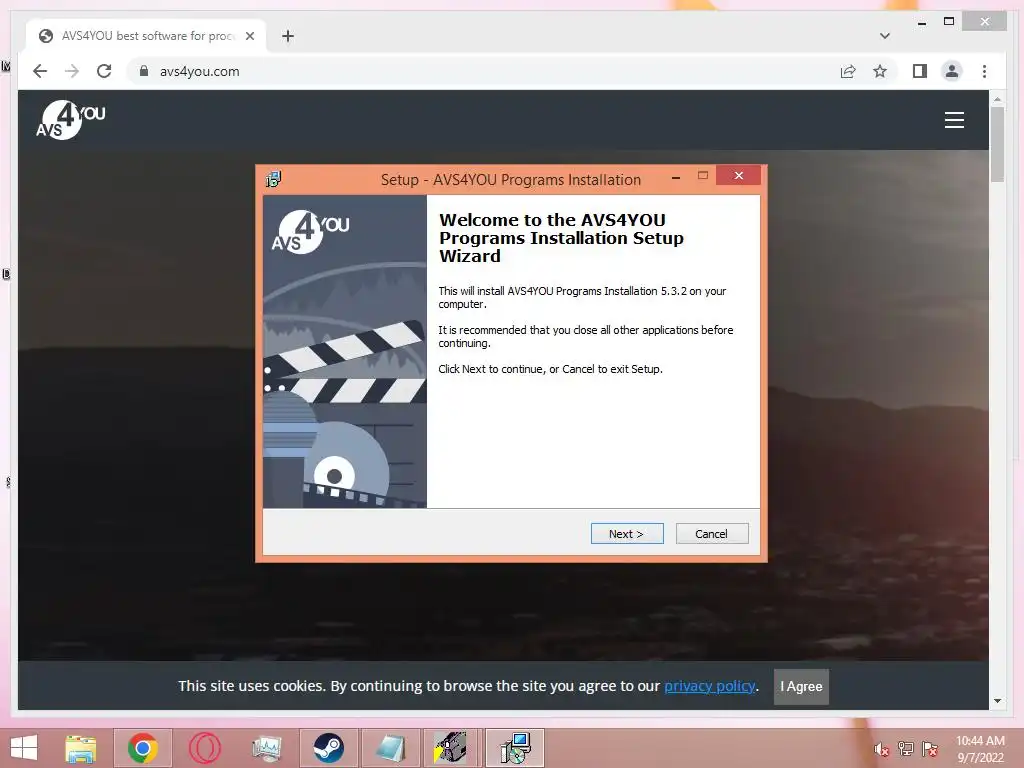Open File Explorer from taskbar
The width and height of the screenshot is (1024, 768).
[x=81, y=748]
